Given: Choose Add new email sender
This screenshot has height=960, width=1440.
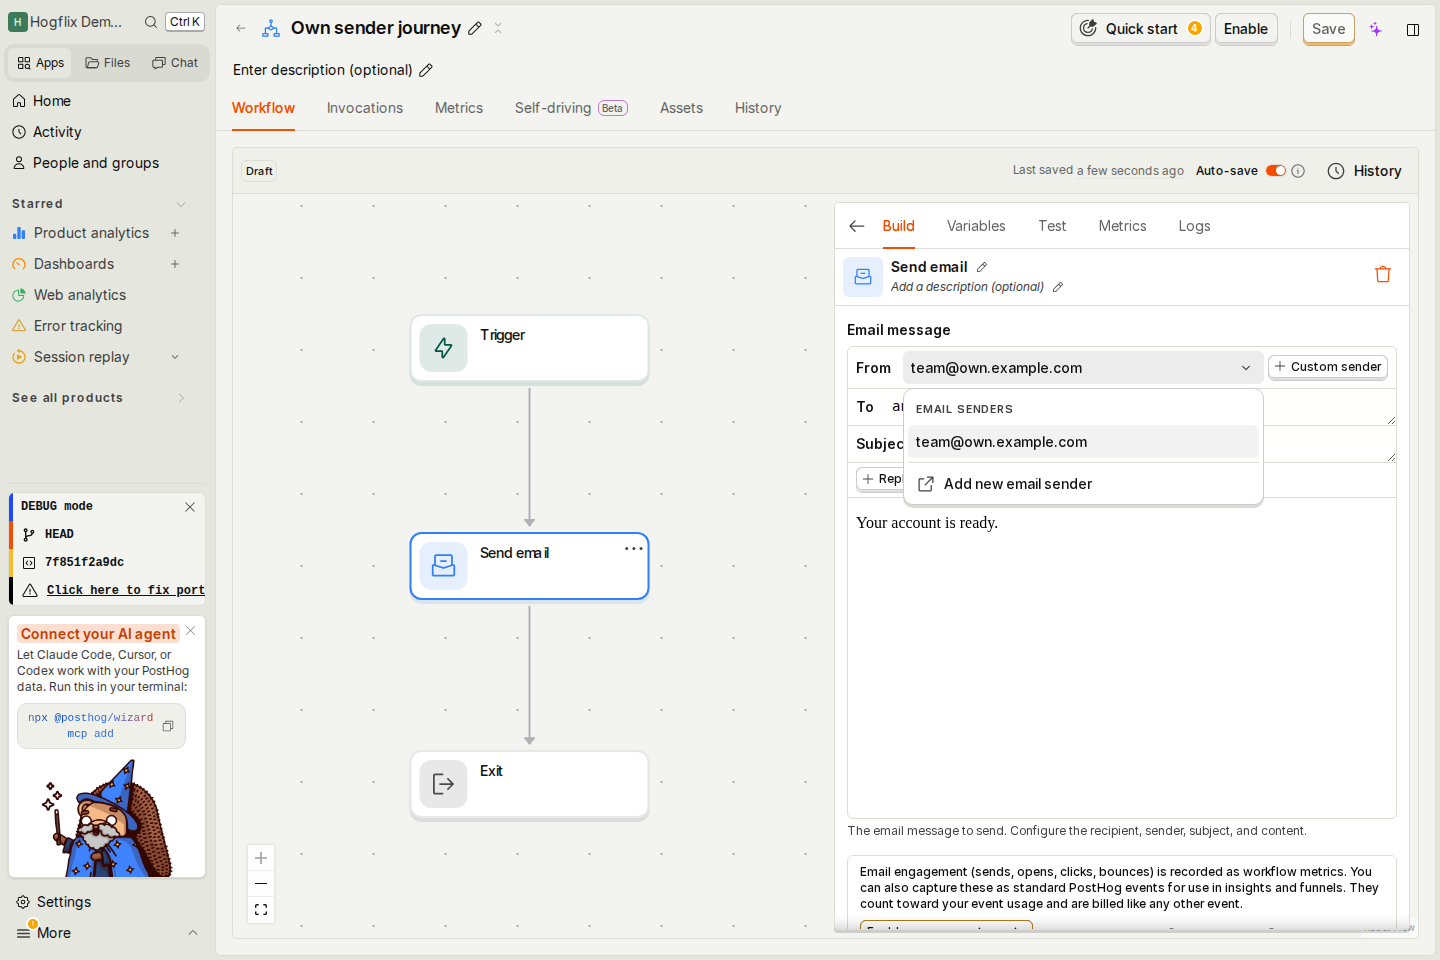Looking at the screenshot, I should coord(1083,484).
